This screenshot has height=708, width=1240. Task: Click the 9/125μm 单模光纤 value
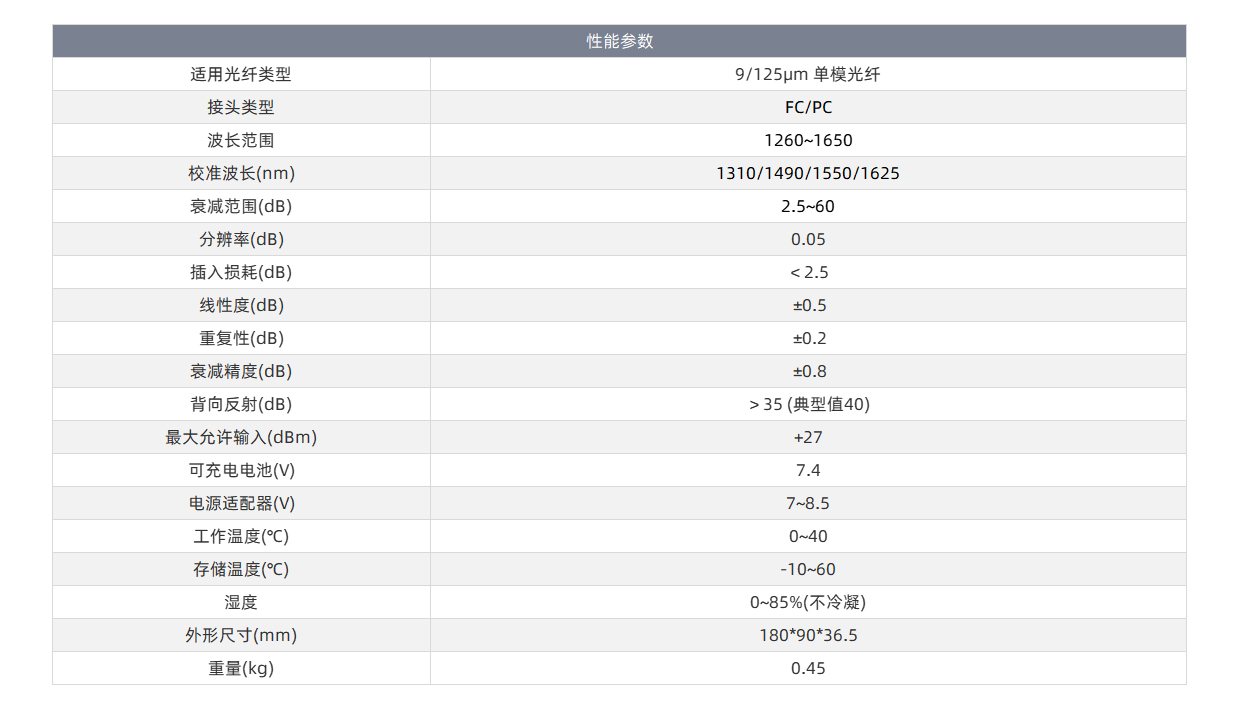pos(808,74)
